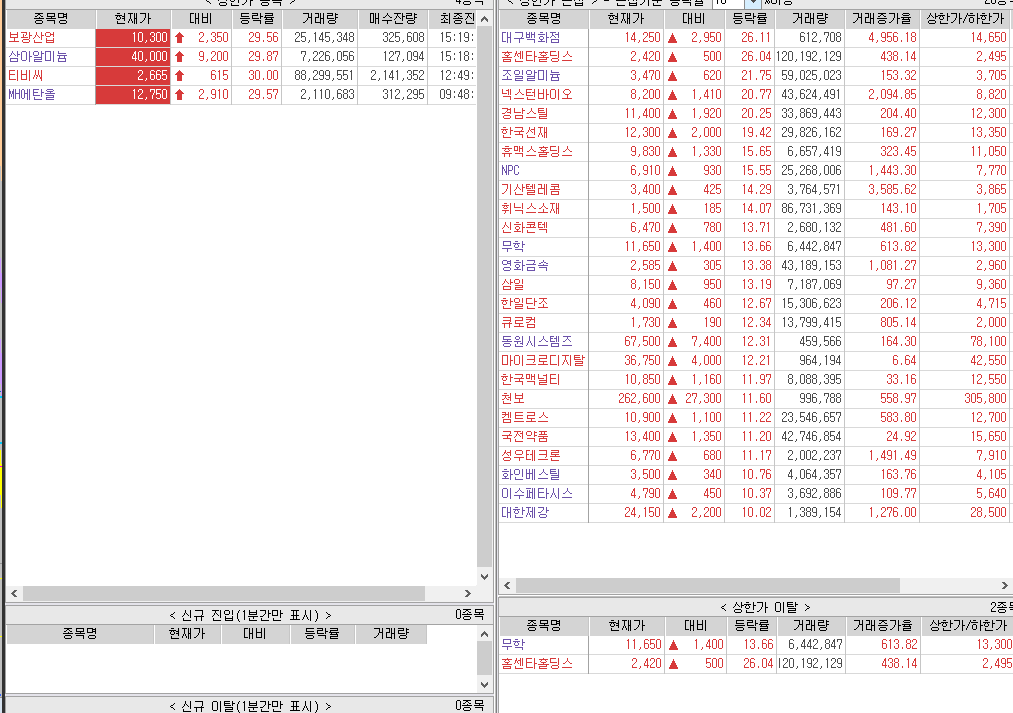Click up arrow of 신규 진입 panel scrollbar
The image size is (1013, 713).
(x=485, y=634)
